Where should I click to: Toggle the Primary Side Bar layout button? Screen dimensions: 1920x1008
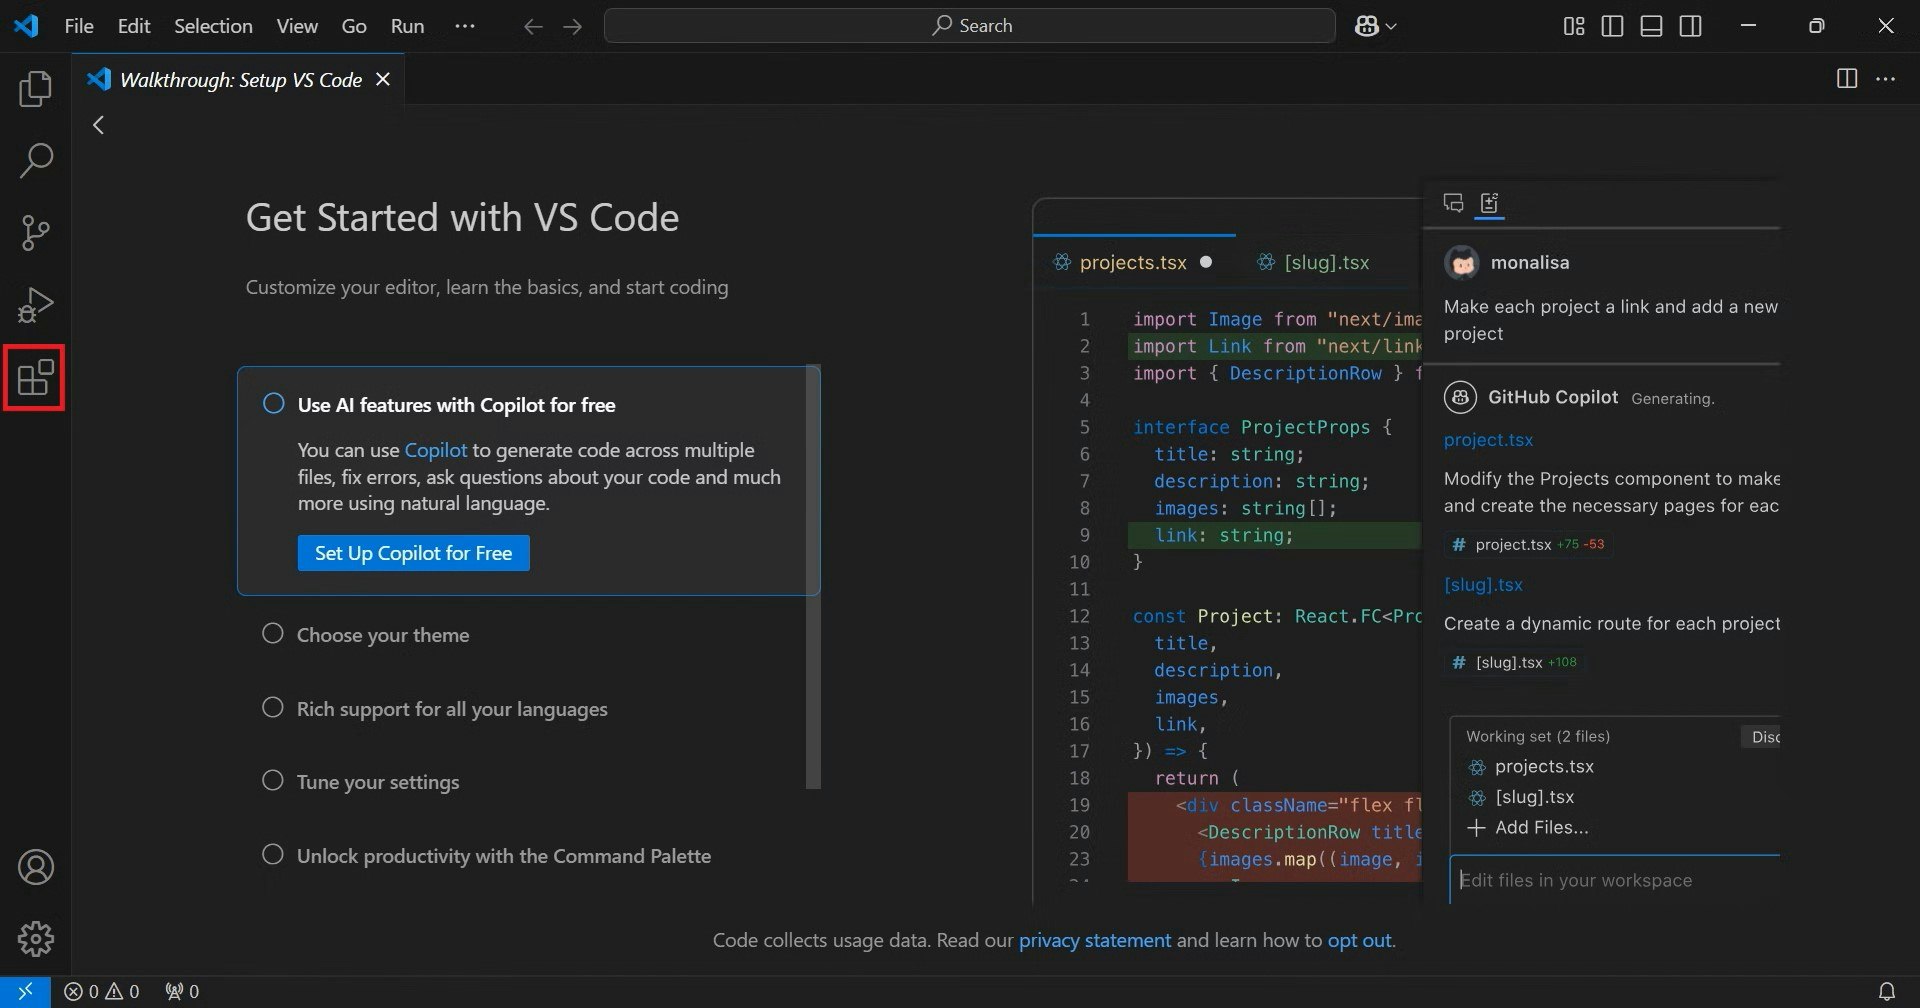click(1612, 26)
